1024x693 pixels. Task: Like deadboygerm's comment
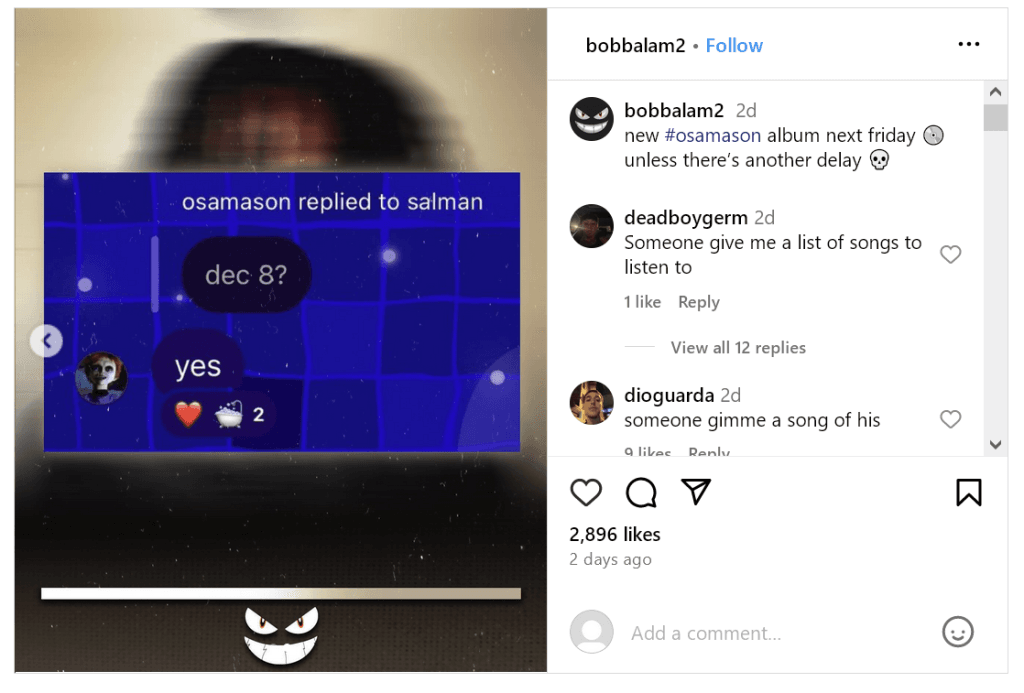coord(950,254)
